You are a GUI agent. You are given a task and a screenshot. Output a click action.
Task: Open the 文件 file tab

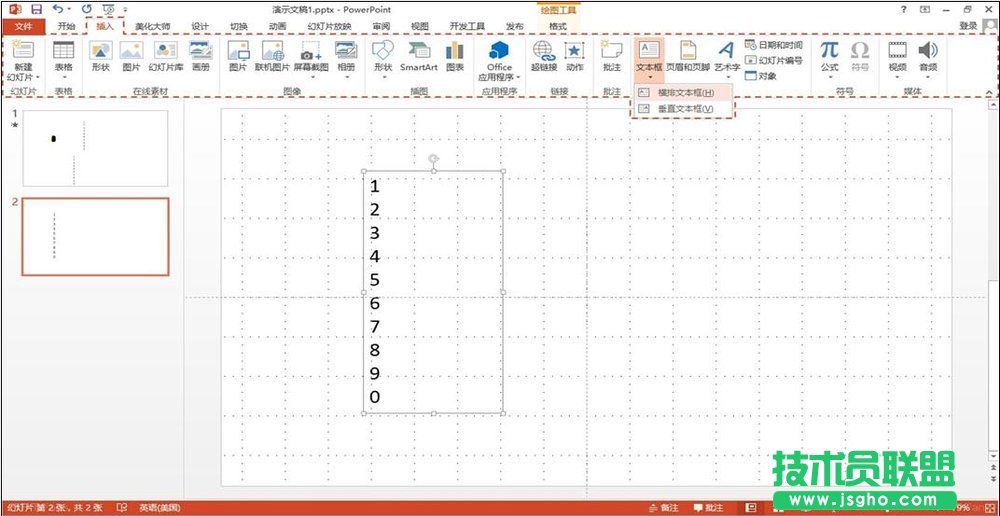pyautogui.click(x=23, y=26)
